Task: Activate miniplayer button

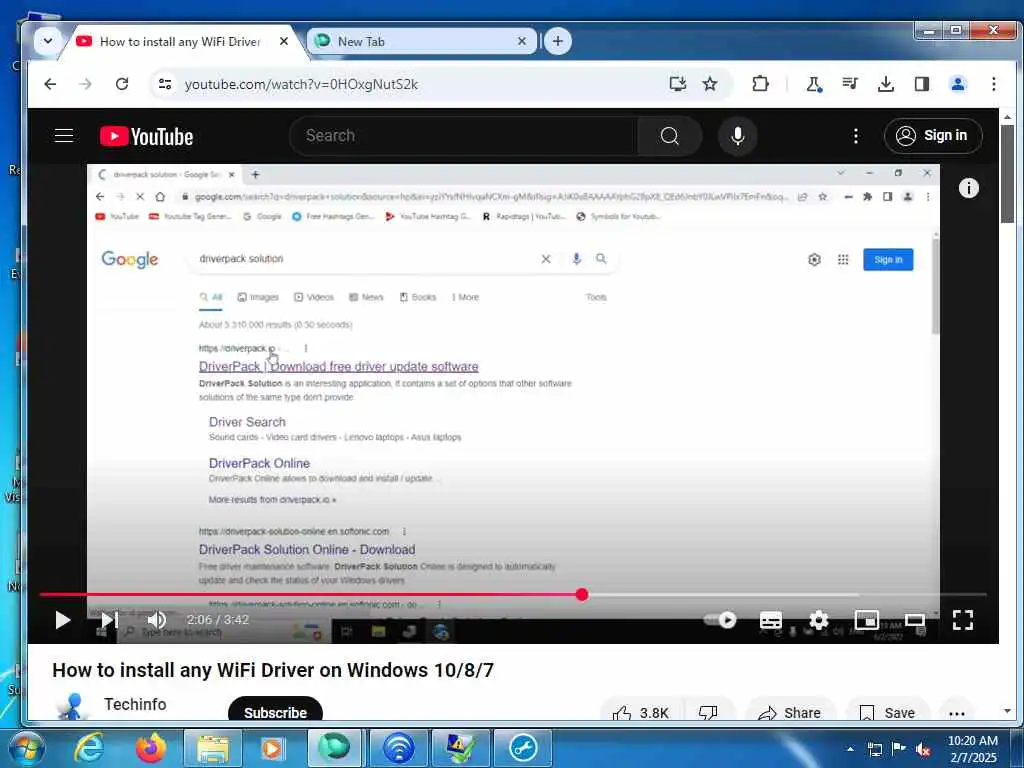Action: [867, 620]
